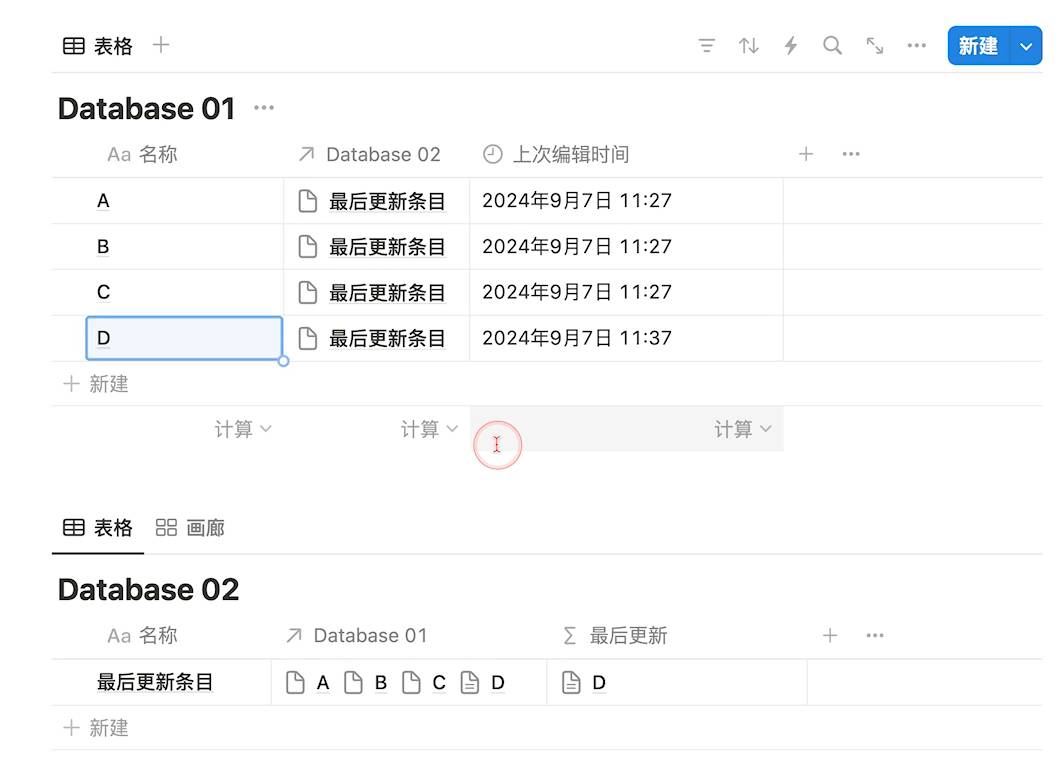The image size is (1056, 760).
Task: Click the page icon in row C's relation
Action: pyautogui.click(x=308, y=292)
